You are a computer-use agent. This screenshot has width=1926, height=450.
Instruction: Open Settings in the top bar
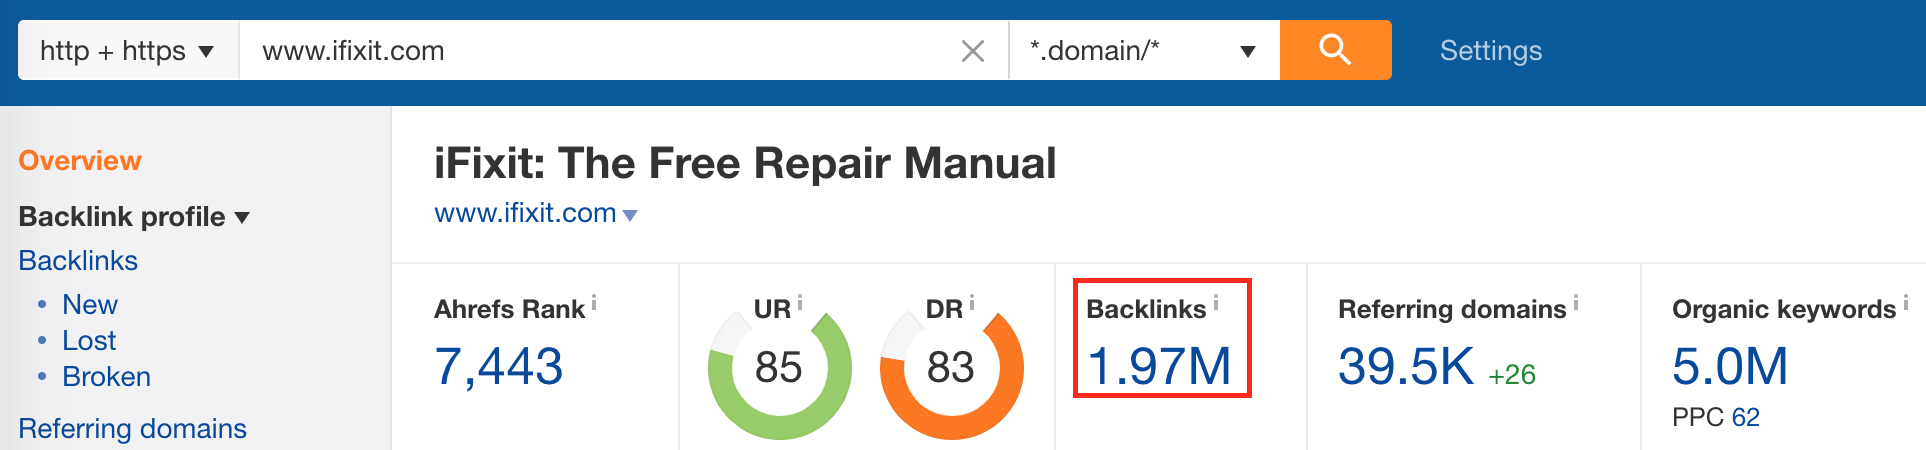[1490, 51]
